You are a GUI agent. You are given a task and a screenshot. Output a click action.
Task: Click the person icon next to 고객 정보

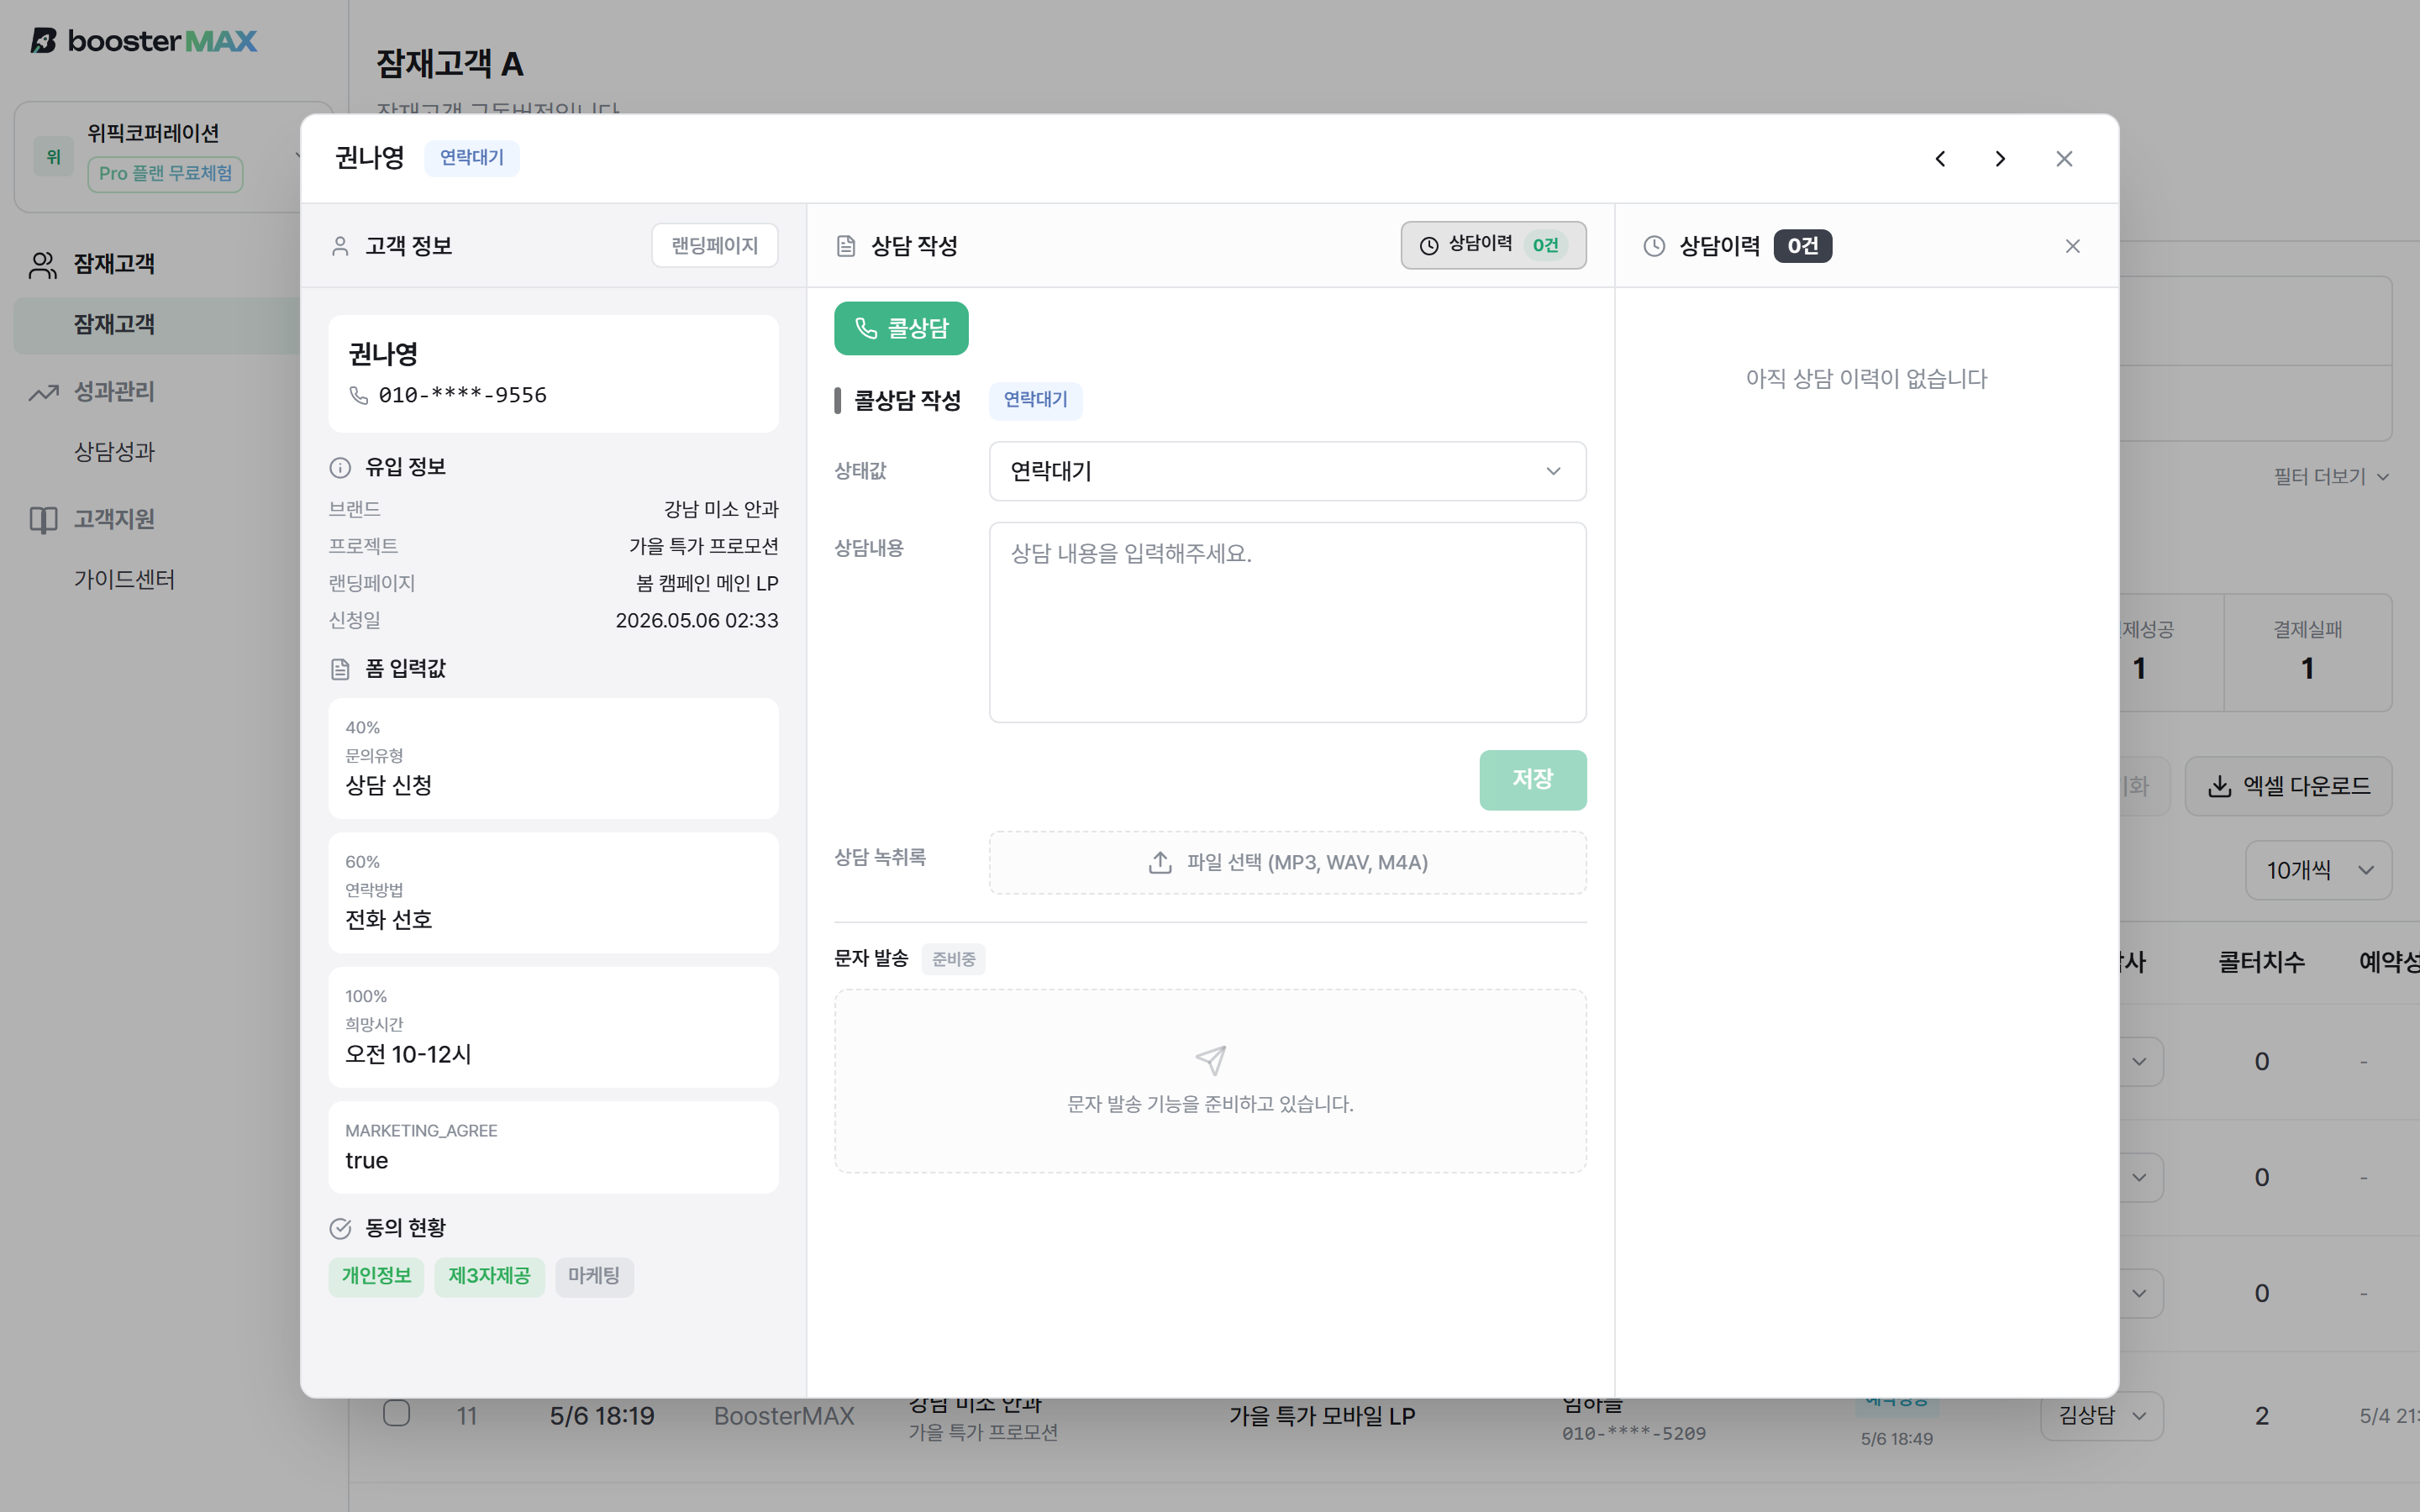340,246
